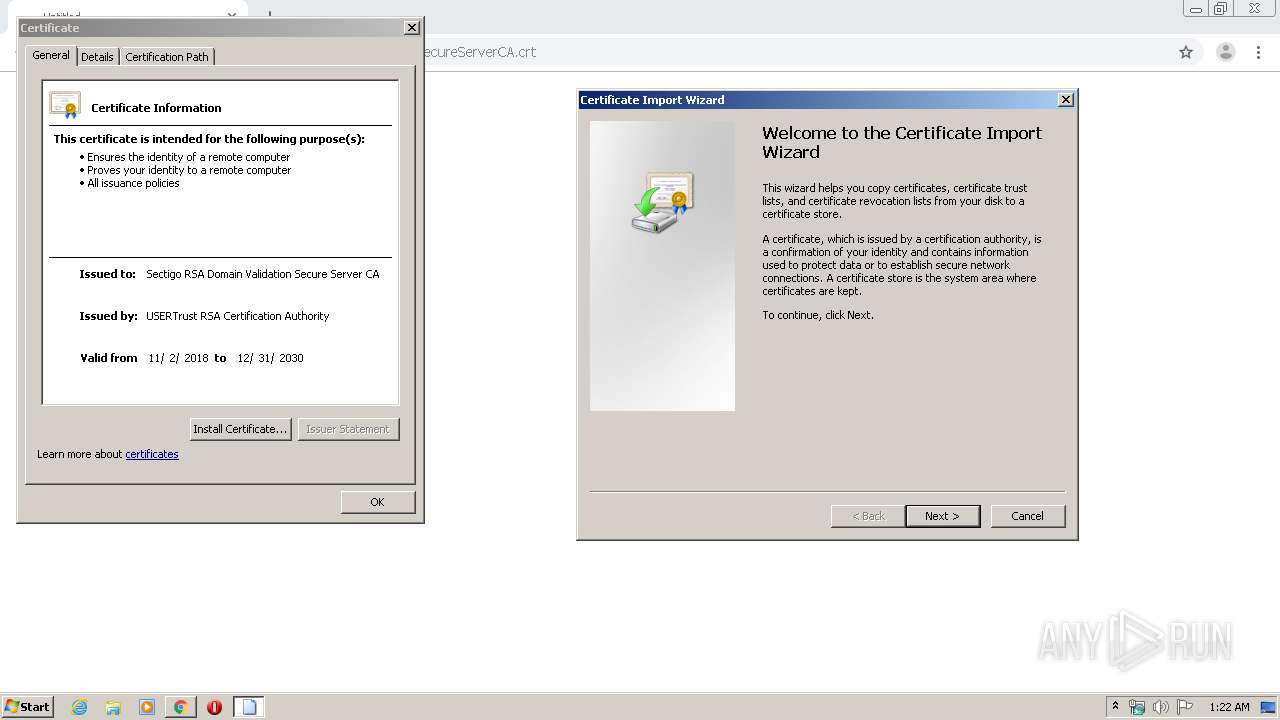Open the certificates help link
The width and height of the screenshot is (1280, 720).
pos(152,454)
